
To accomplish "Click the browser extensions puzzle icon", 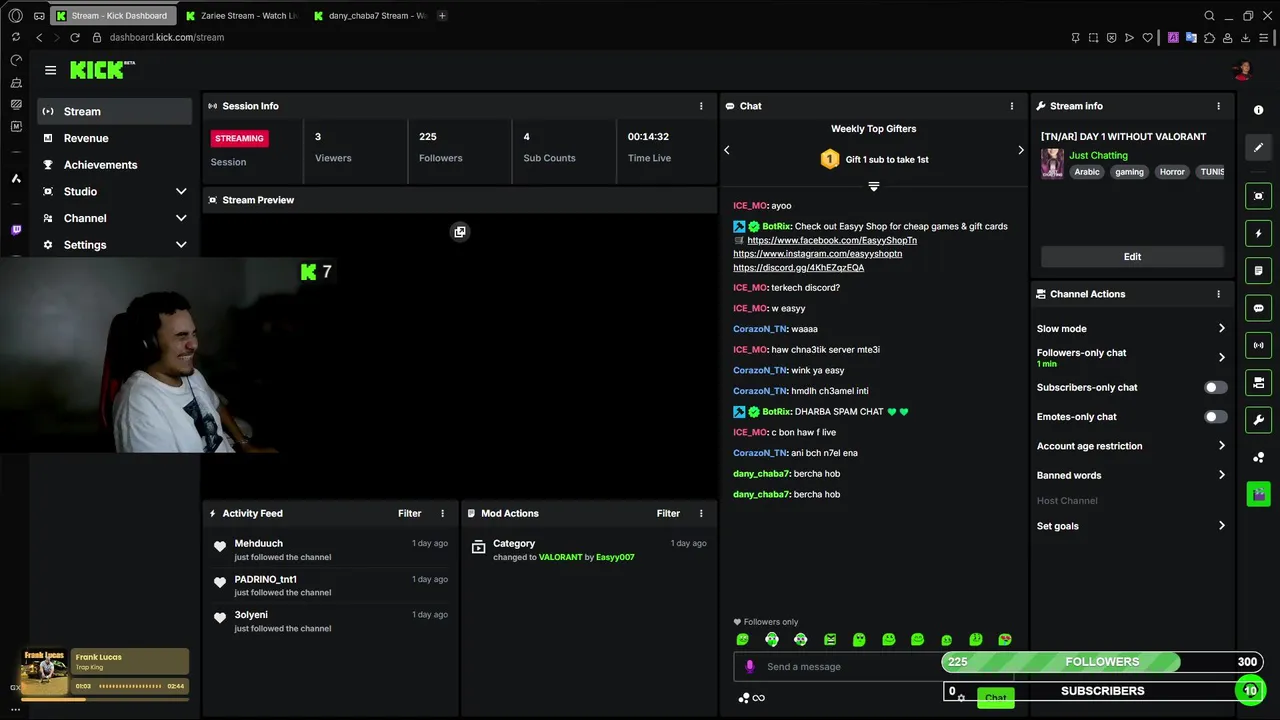I will point(1209,37).
